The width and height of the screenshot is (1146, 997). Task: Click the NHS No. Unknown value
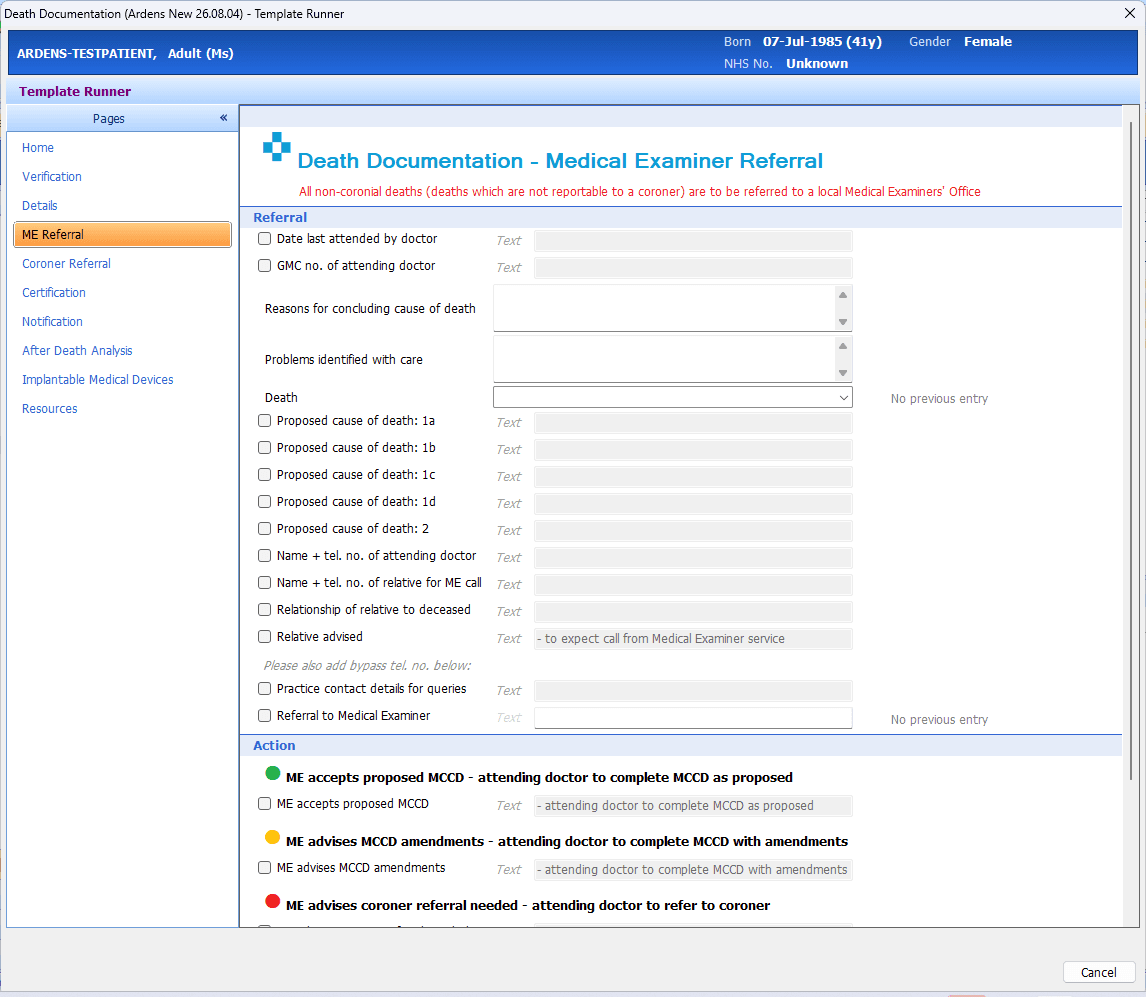click(x=817, y=64)
